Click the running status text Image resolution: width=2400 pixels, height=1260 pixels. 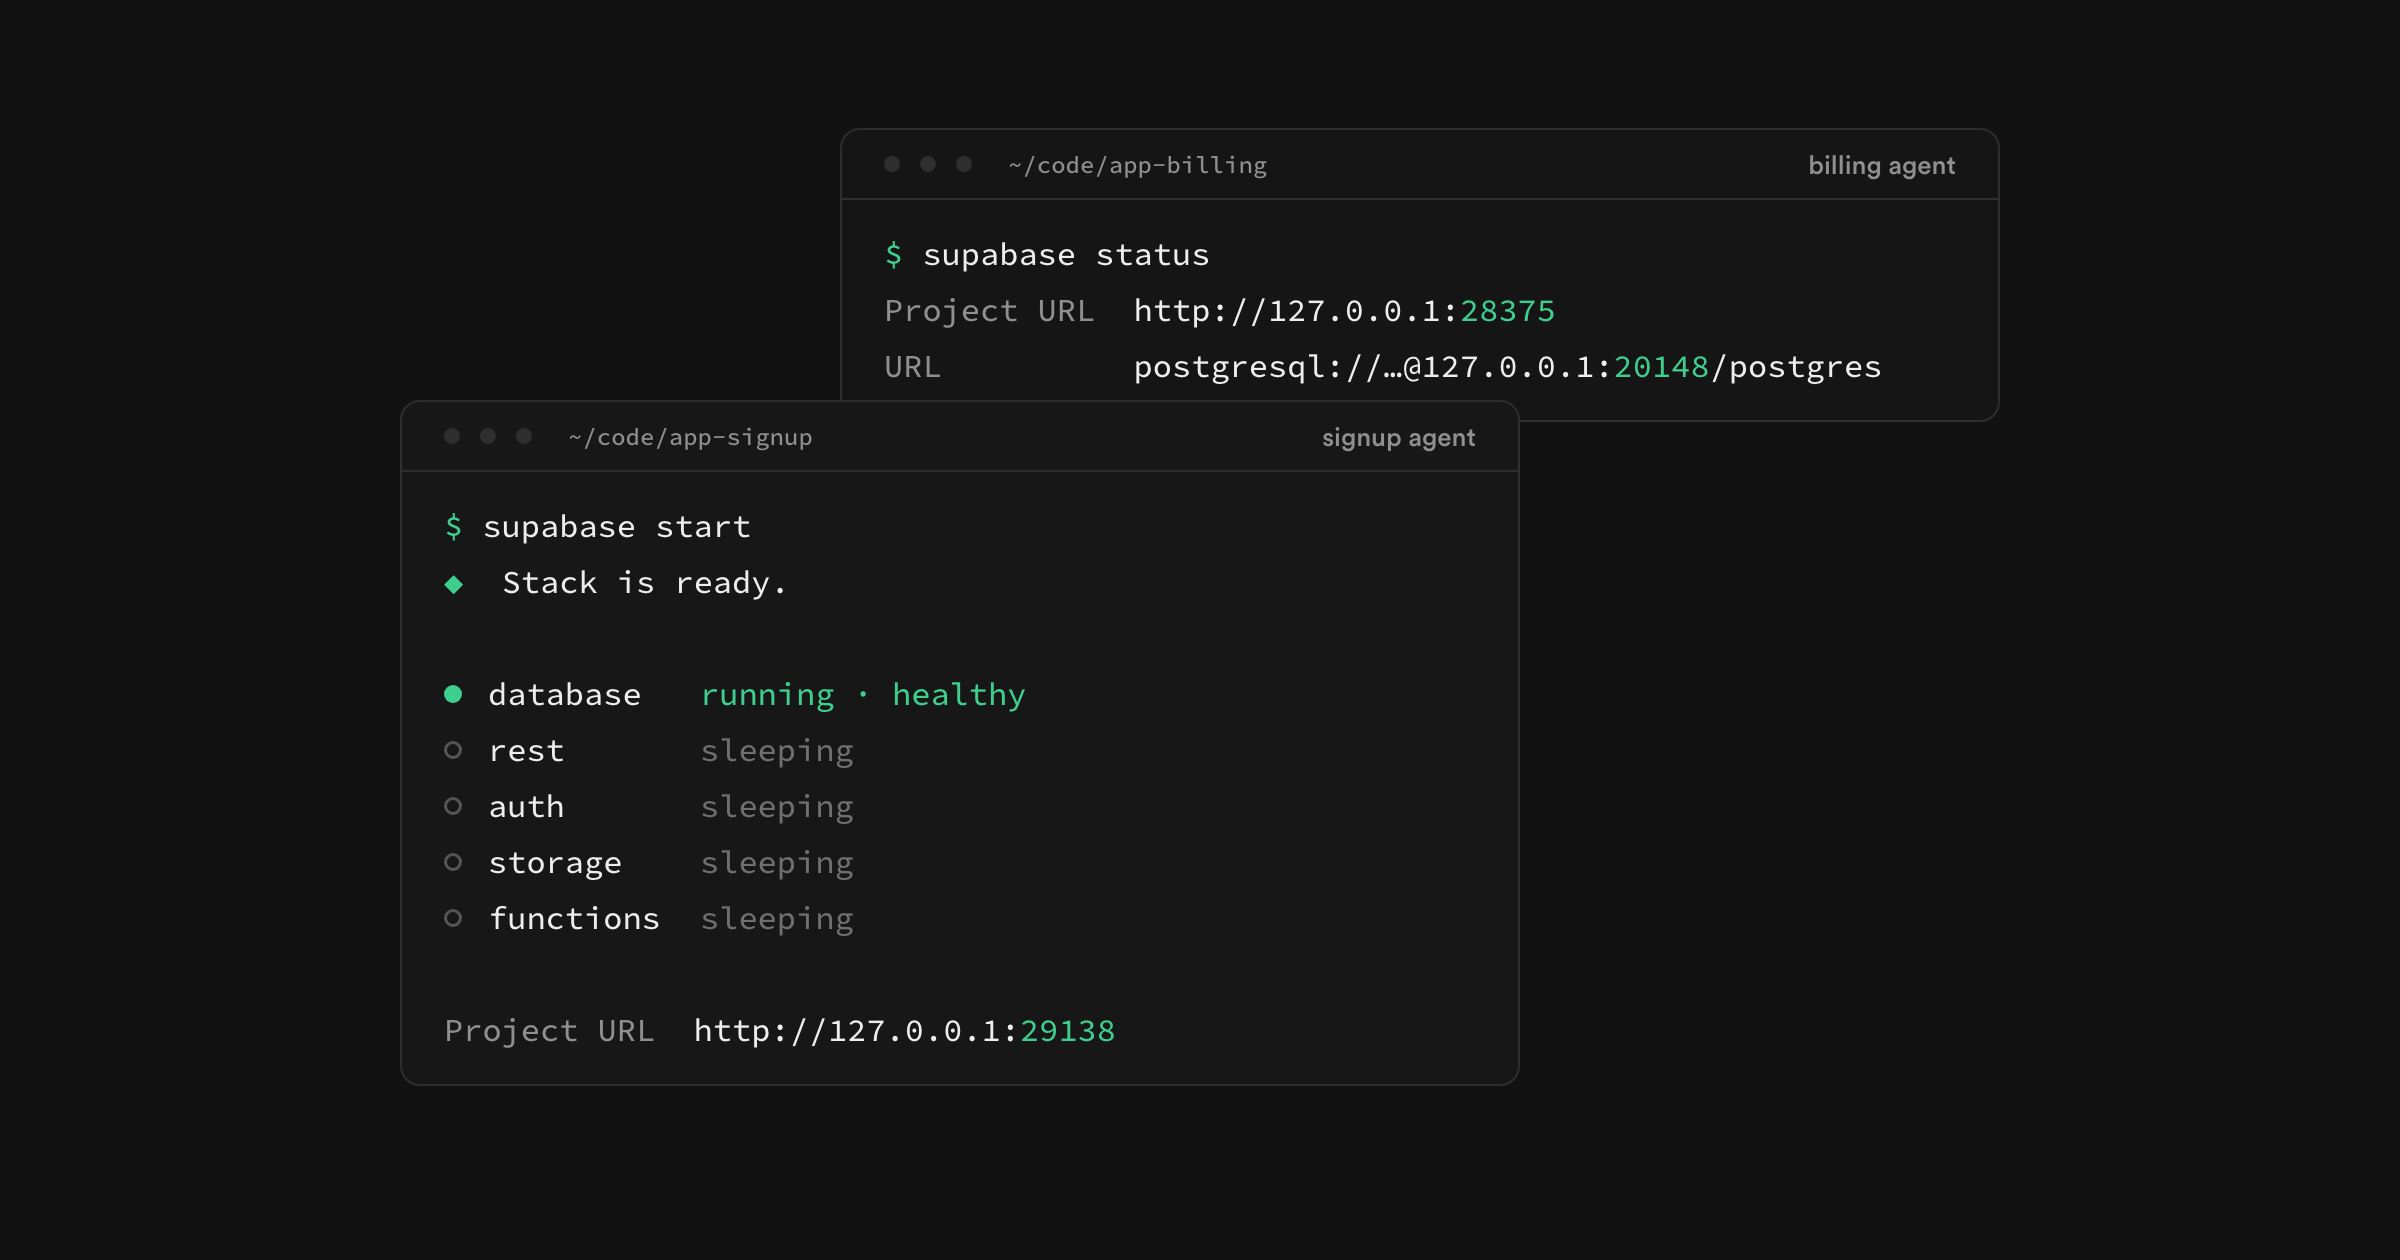click(768, 695)
